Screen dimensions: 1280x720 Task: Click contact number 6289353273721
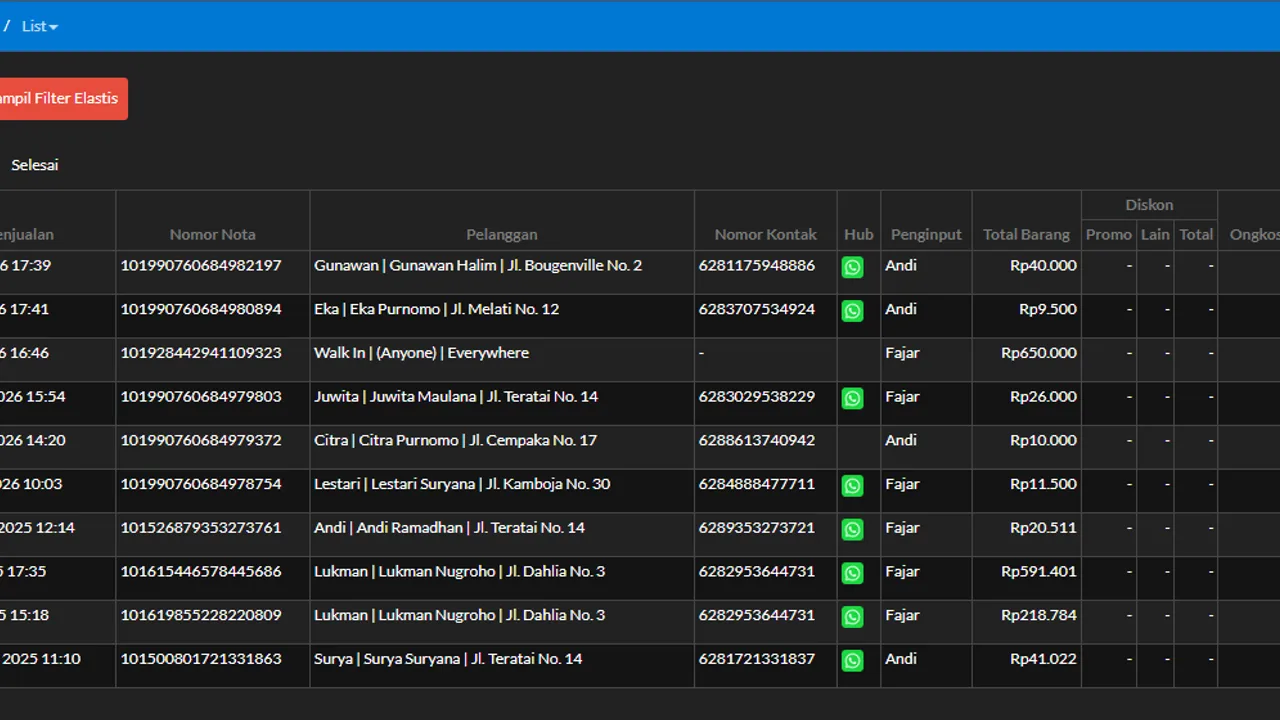click(x=757, y=527)
